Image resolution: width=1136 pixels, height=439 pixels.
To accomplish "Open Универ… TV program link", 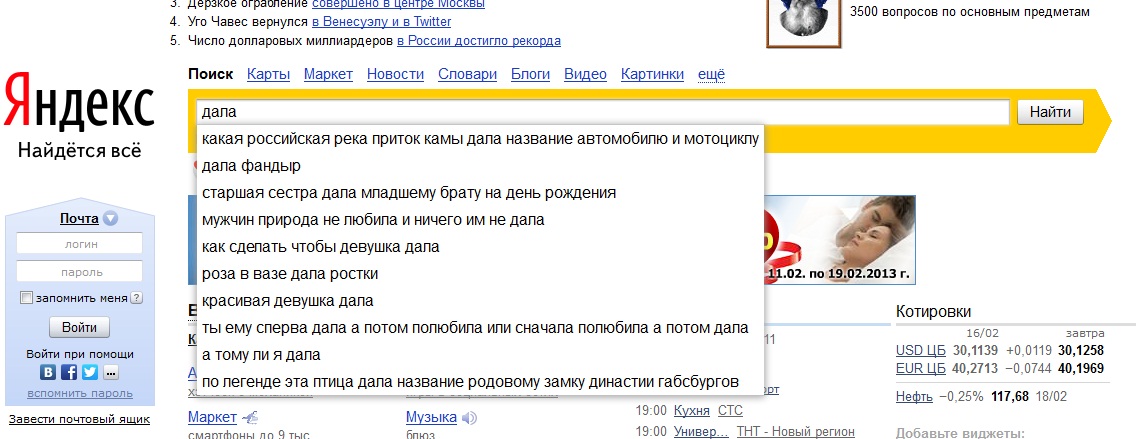I will [x=701, y=432].
